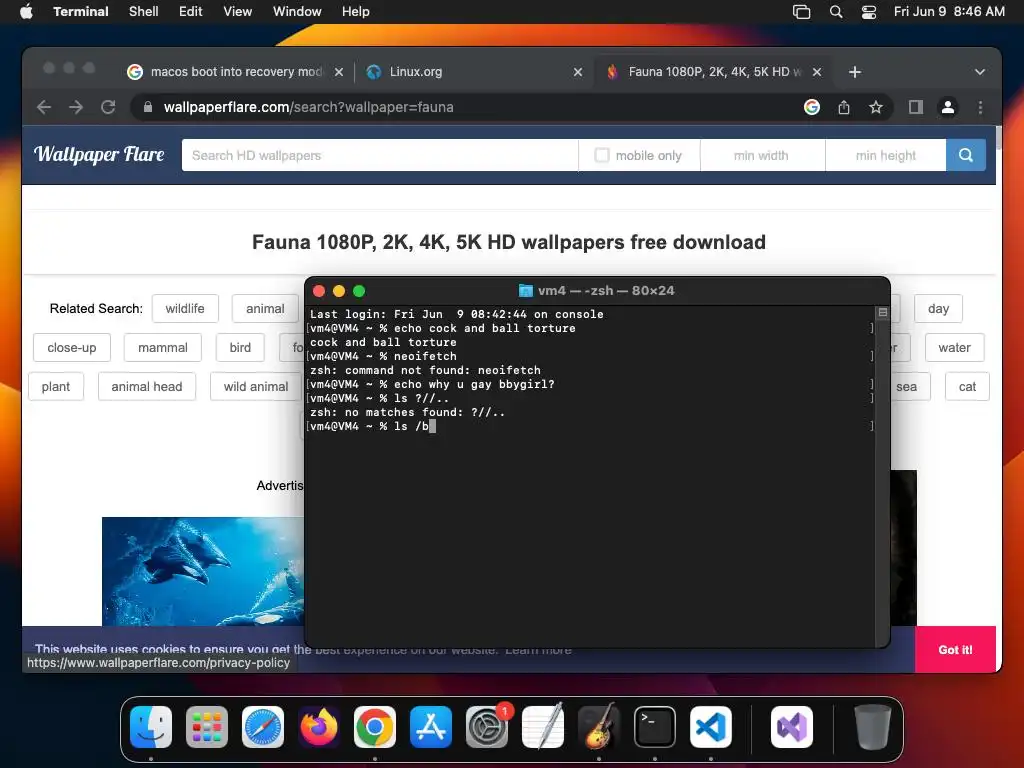Select the cat tag

tap(967, 387)
